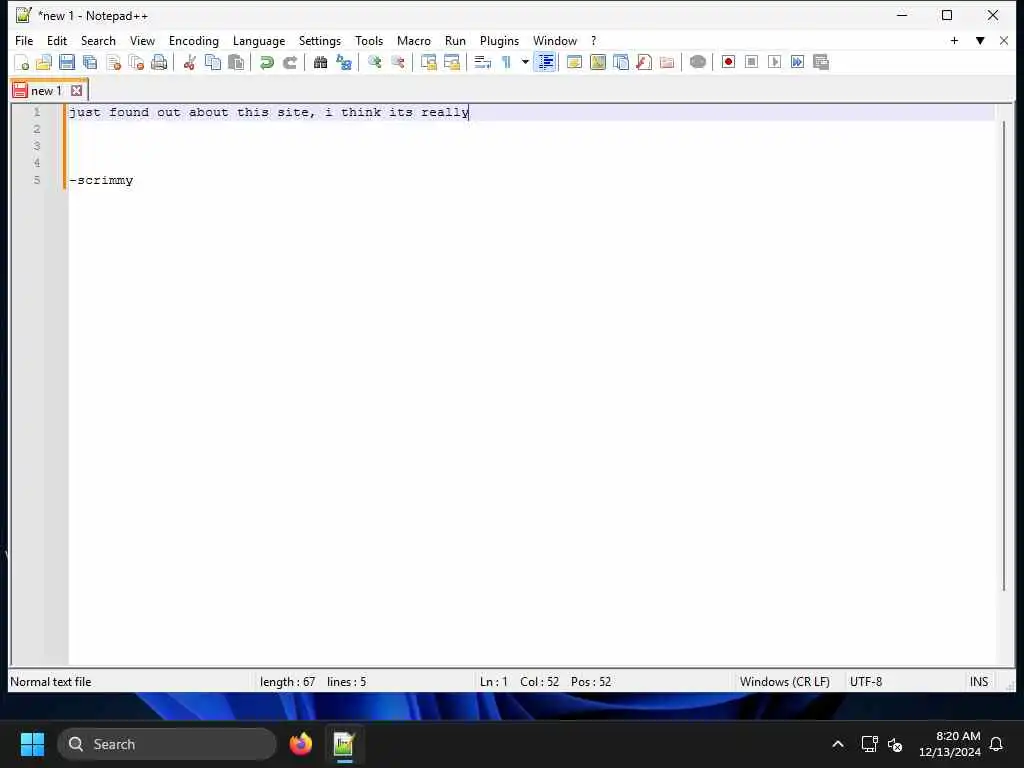Screen dimensions: 1024x768
Task: Add new tab with plus button
Action: (954, 40)
